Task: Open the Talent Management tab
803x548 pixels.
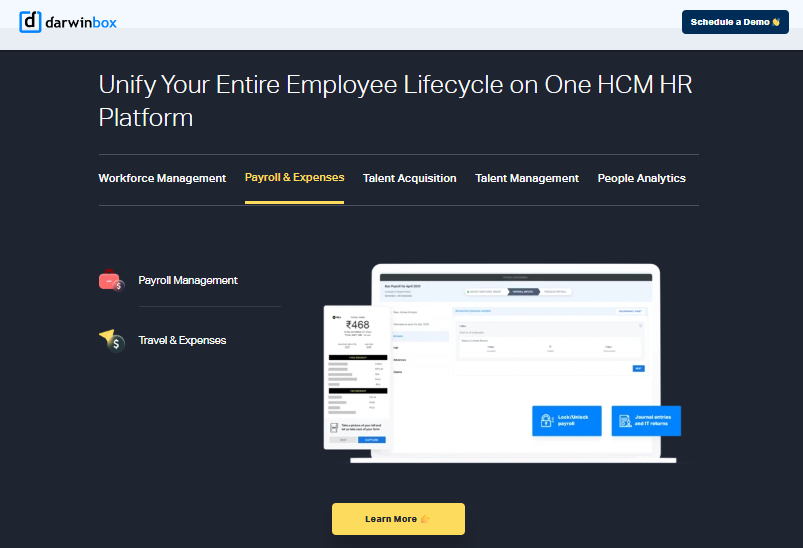Action: tap(527, 178)
